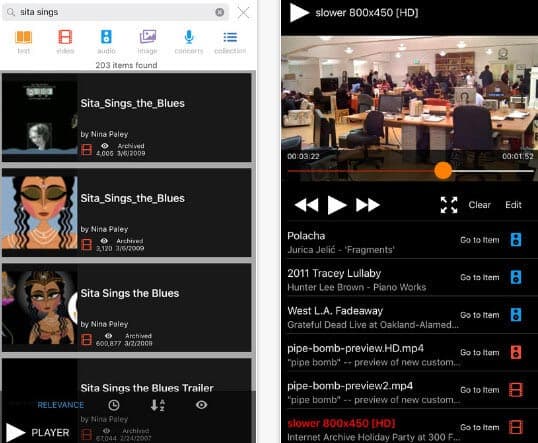Sort results by date clock icon
The image size is (538, 443).
tap(114, 405)
